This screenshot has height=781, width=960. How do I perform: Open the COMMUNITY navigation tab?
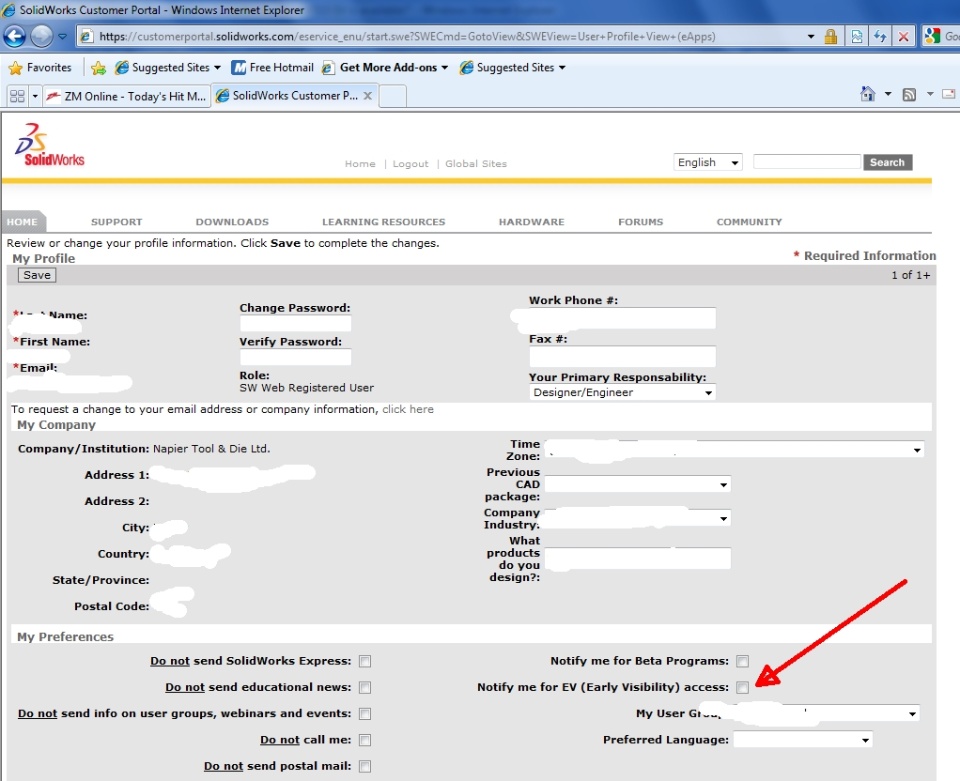(x=749, y=222)
